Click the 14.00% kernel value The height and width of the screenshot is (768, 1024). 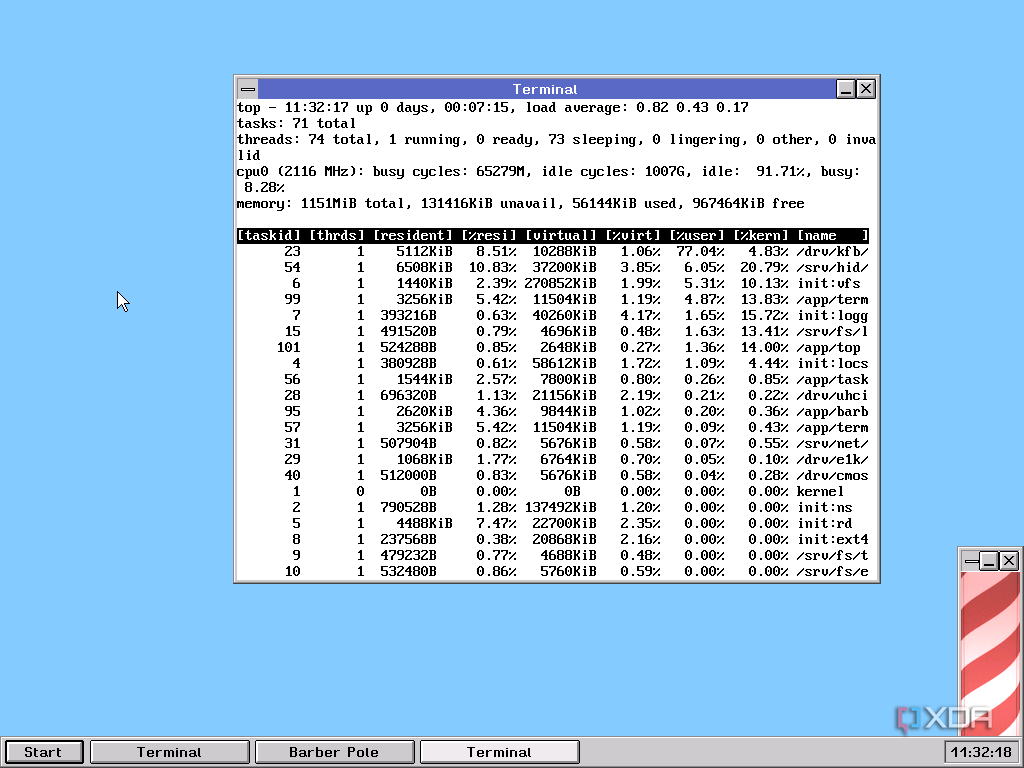(765, 347)
